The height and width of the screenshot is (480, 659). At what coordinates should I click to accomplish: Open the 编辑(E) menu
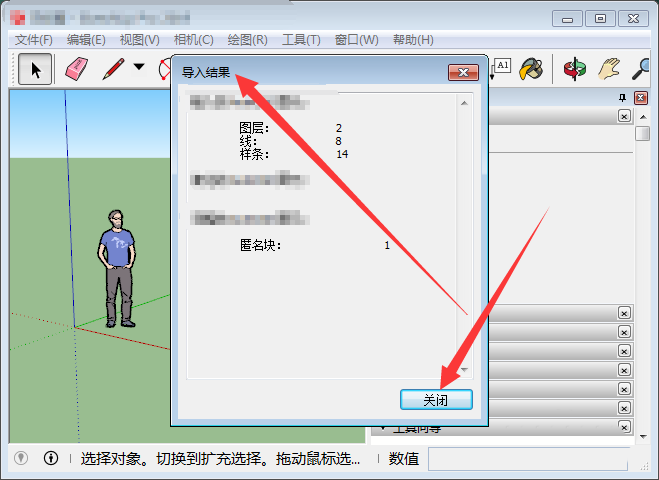[86, 40]
